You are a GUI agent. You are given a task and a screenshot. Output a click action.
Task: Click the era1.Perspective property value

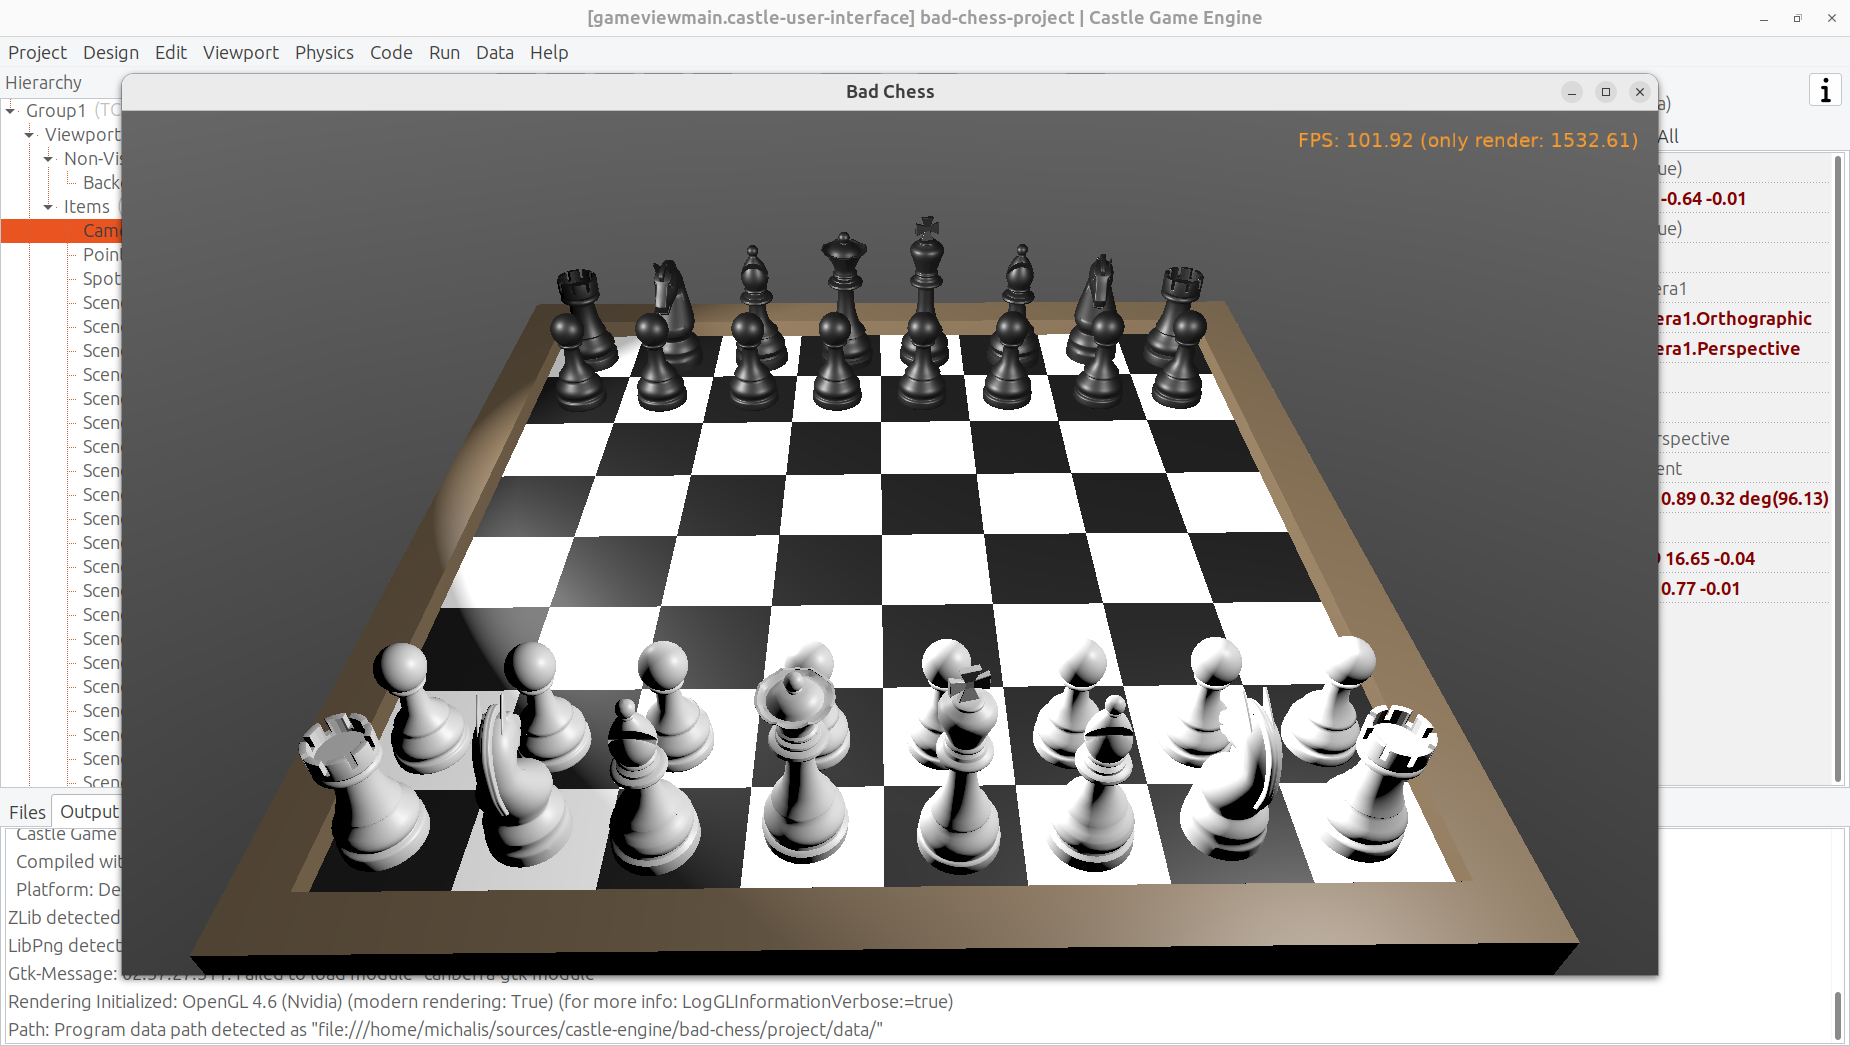[x=1729, y=348]
